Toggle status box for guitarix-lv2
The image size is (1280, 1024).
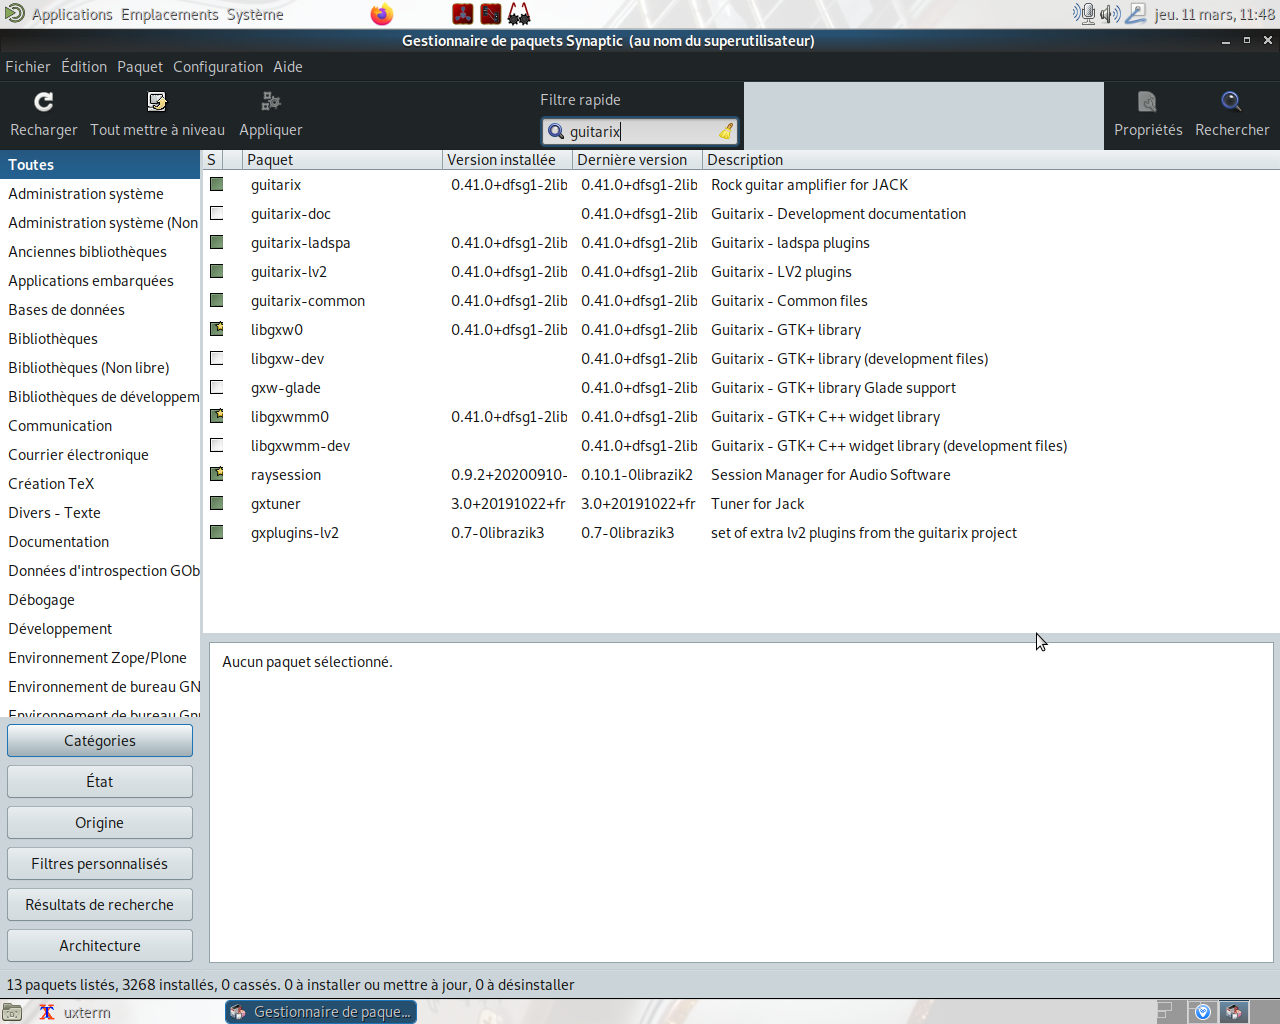(216, 272)
